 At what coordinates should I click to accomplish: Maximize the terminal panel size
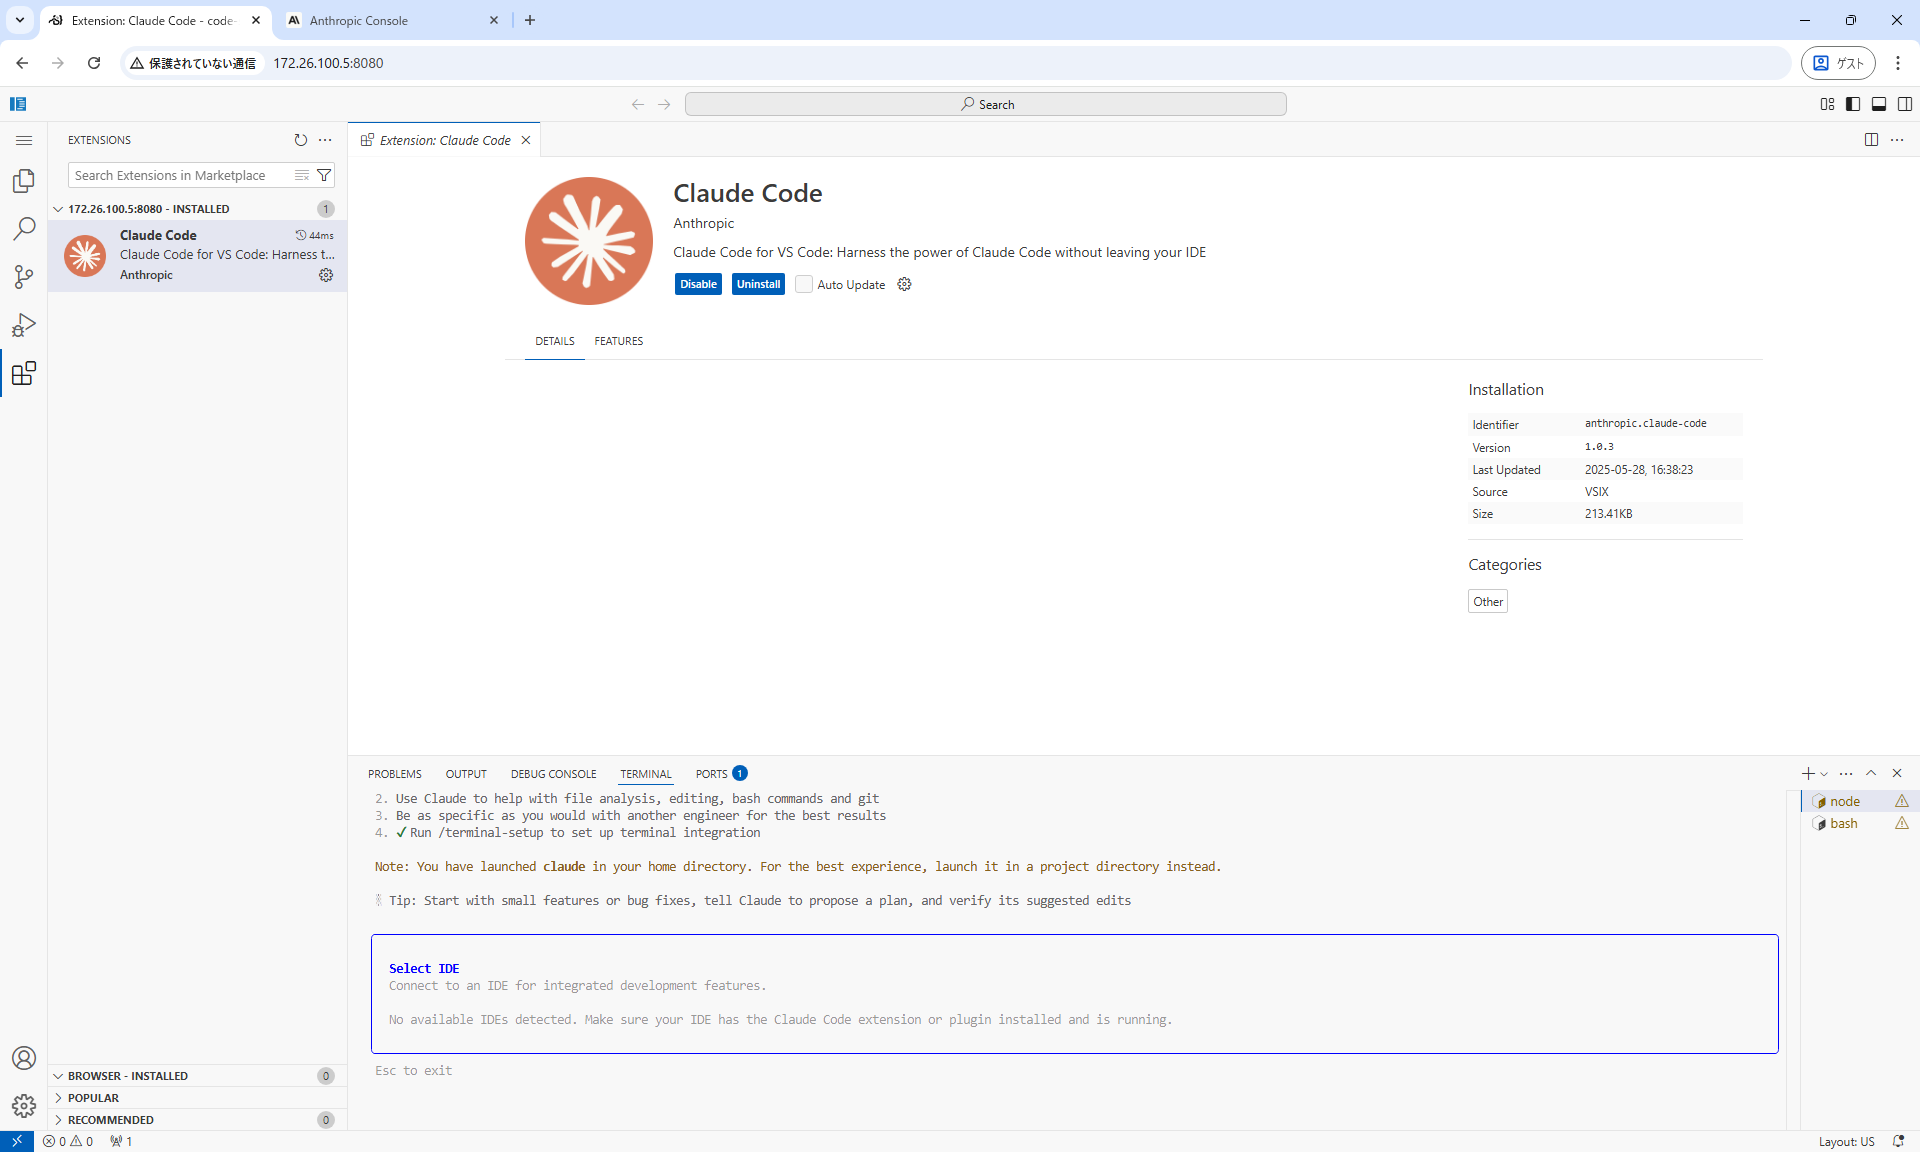1871,773
